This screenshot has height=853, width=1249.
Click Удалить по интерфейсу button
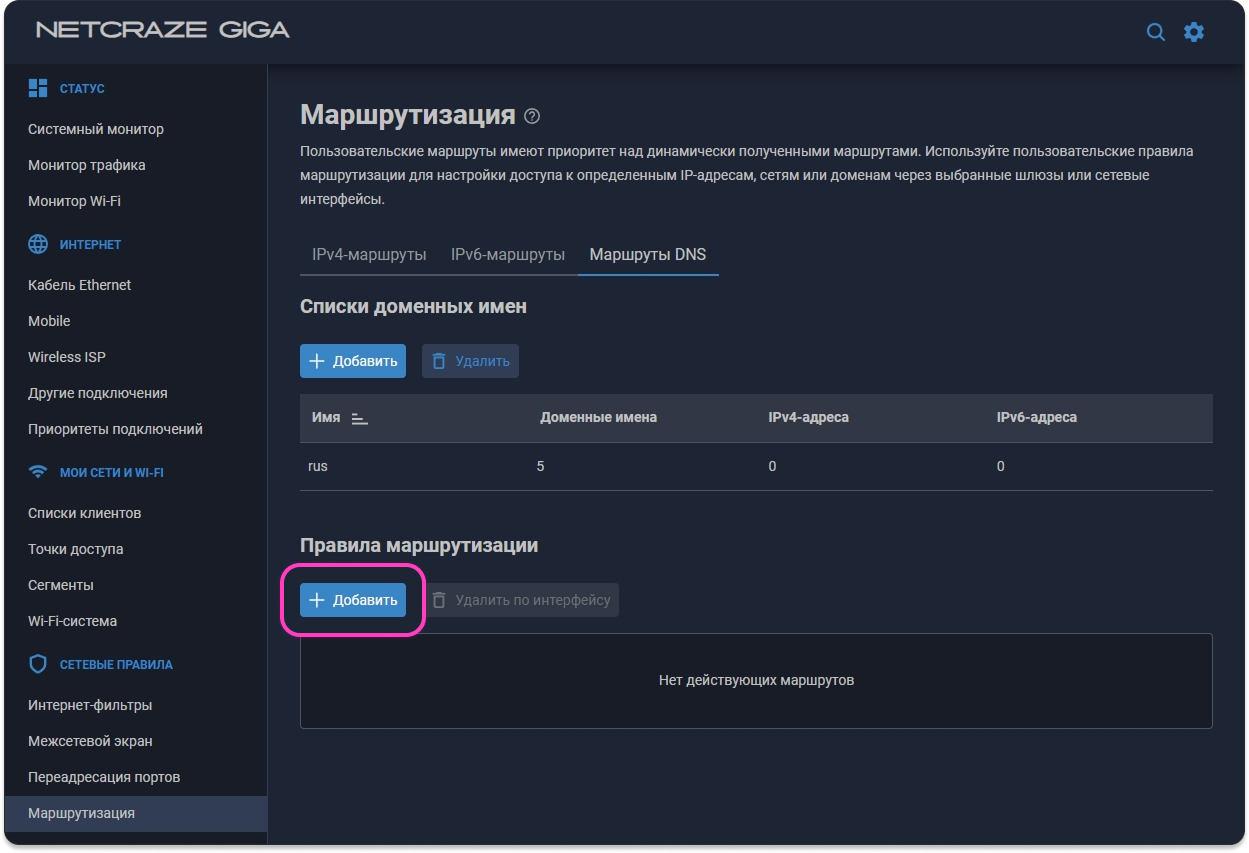pos(520,600)
